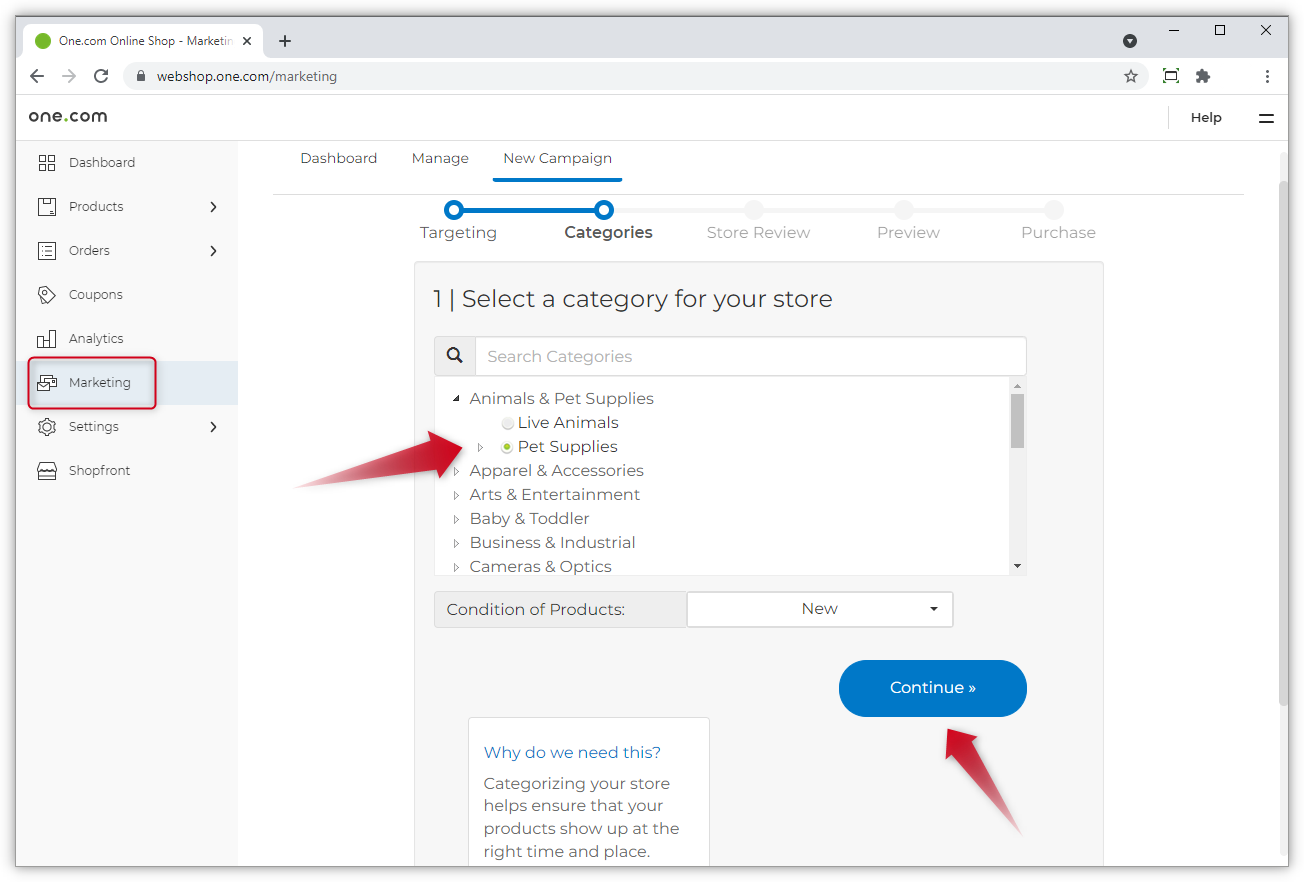Click the Analytics bar chart icon
This screenshot has width=1304, height=882.
pos(47,339)
